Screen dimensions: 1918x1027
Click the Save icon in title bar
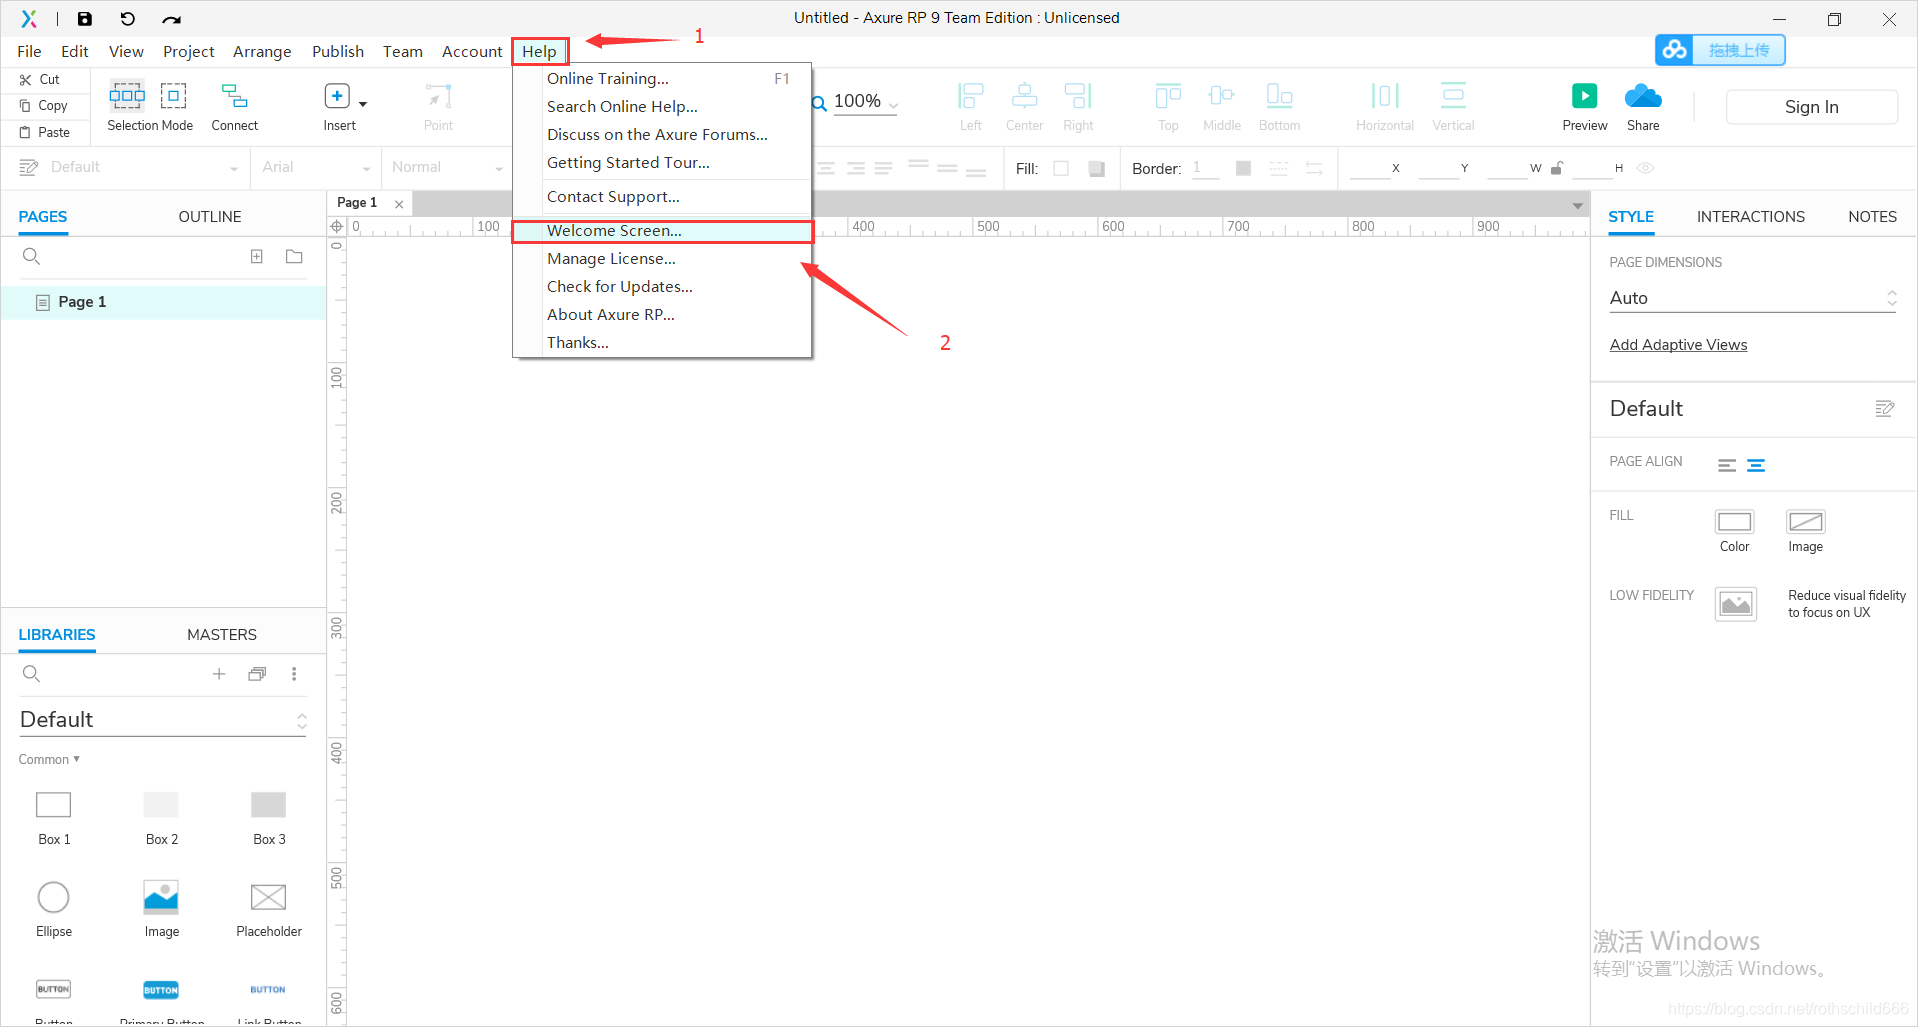click(85, 18)
